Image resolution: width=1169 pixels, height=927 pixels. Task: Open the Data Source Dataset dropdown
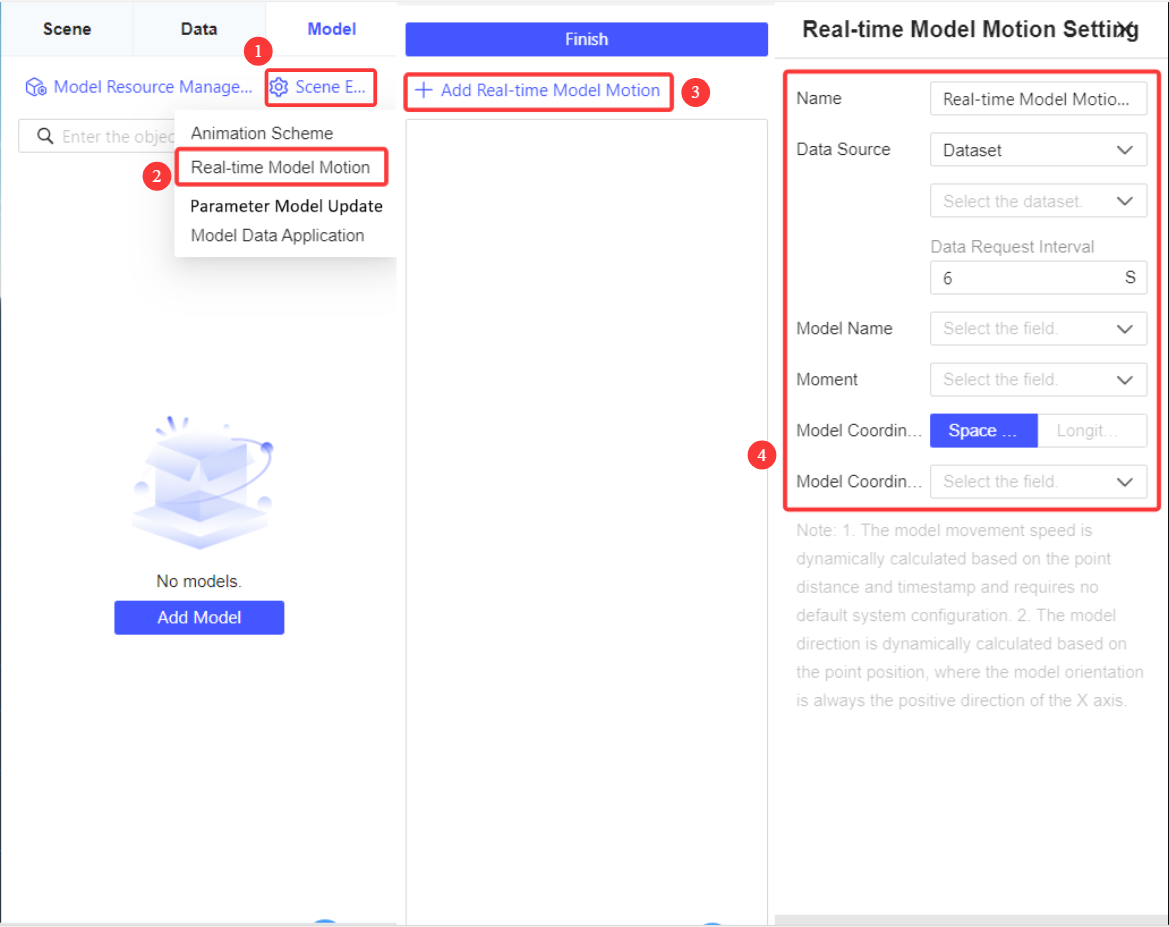coord(1038,149)
